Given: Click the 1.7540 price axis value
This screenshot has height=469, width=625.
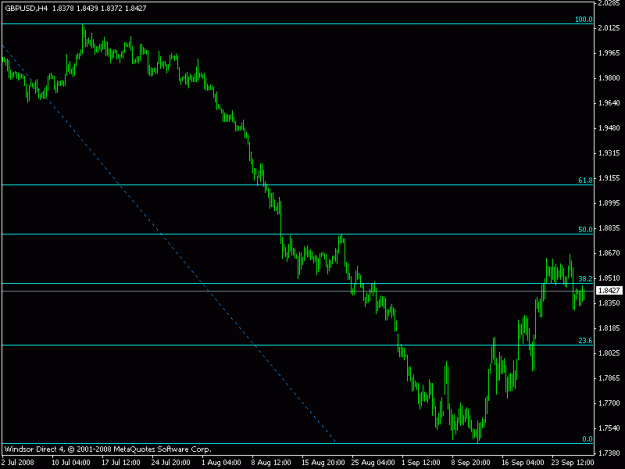Looking at the screenshot, I should 609,428.
